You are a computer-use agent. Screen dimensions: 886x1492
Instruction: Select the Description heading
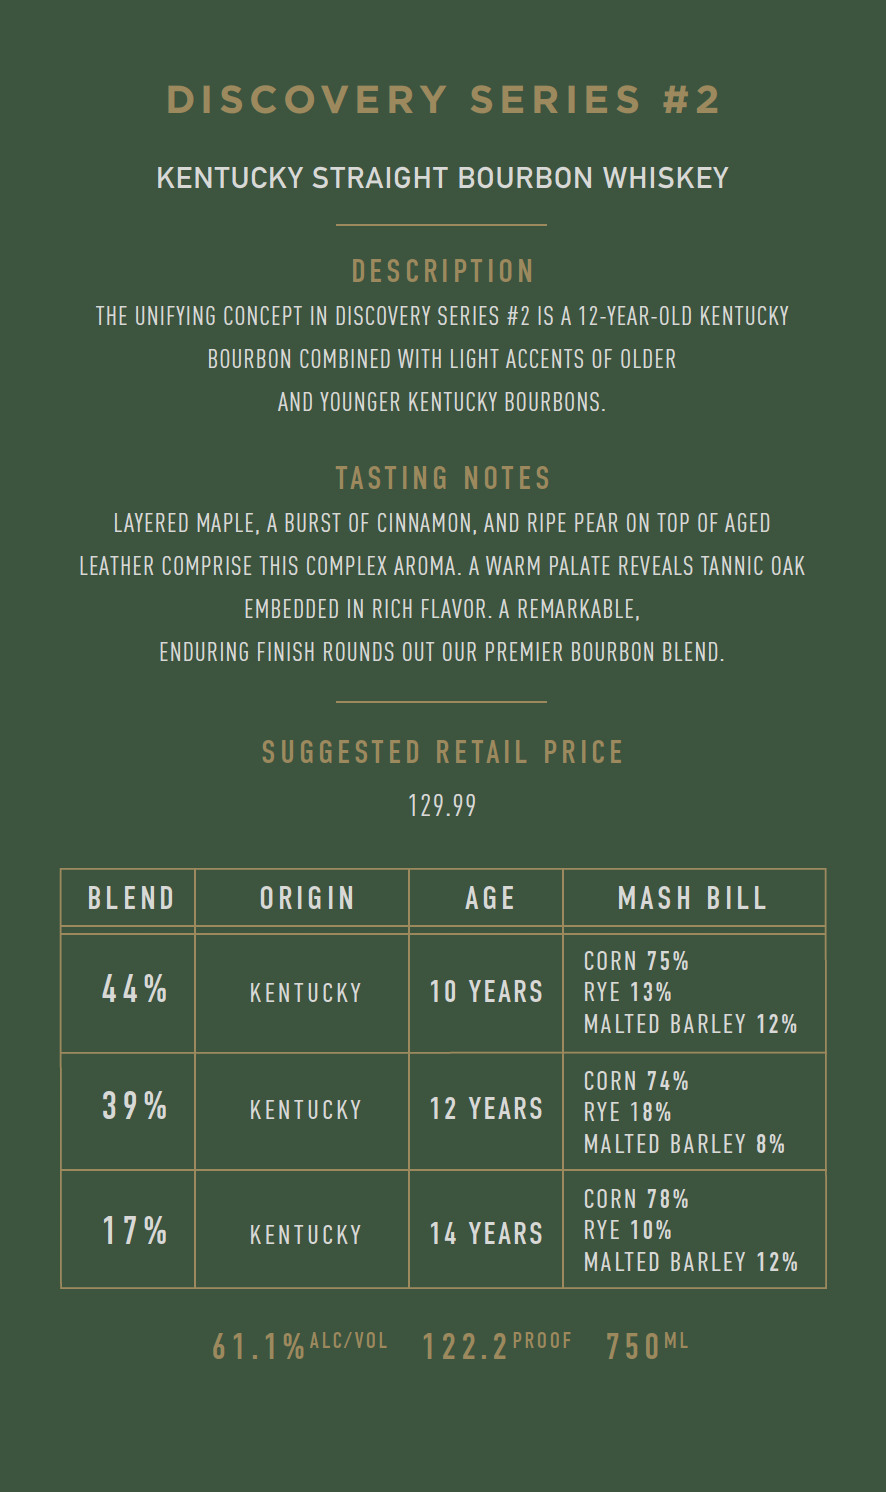pyautogui.click(x=443, y=271)
